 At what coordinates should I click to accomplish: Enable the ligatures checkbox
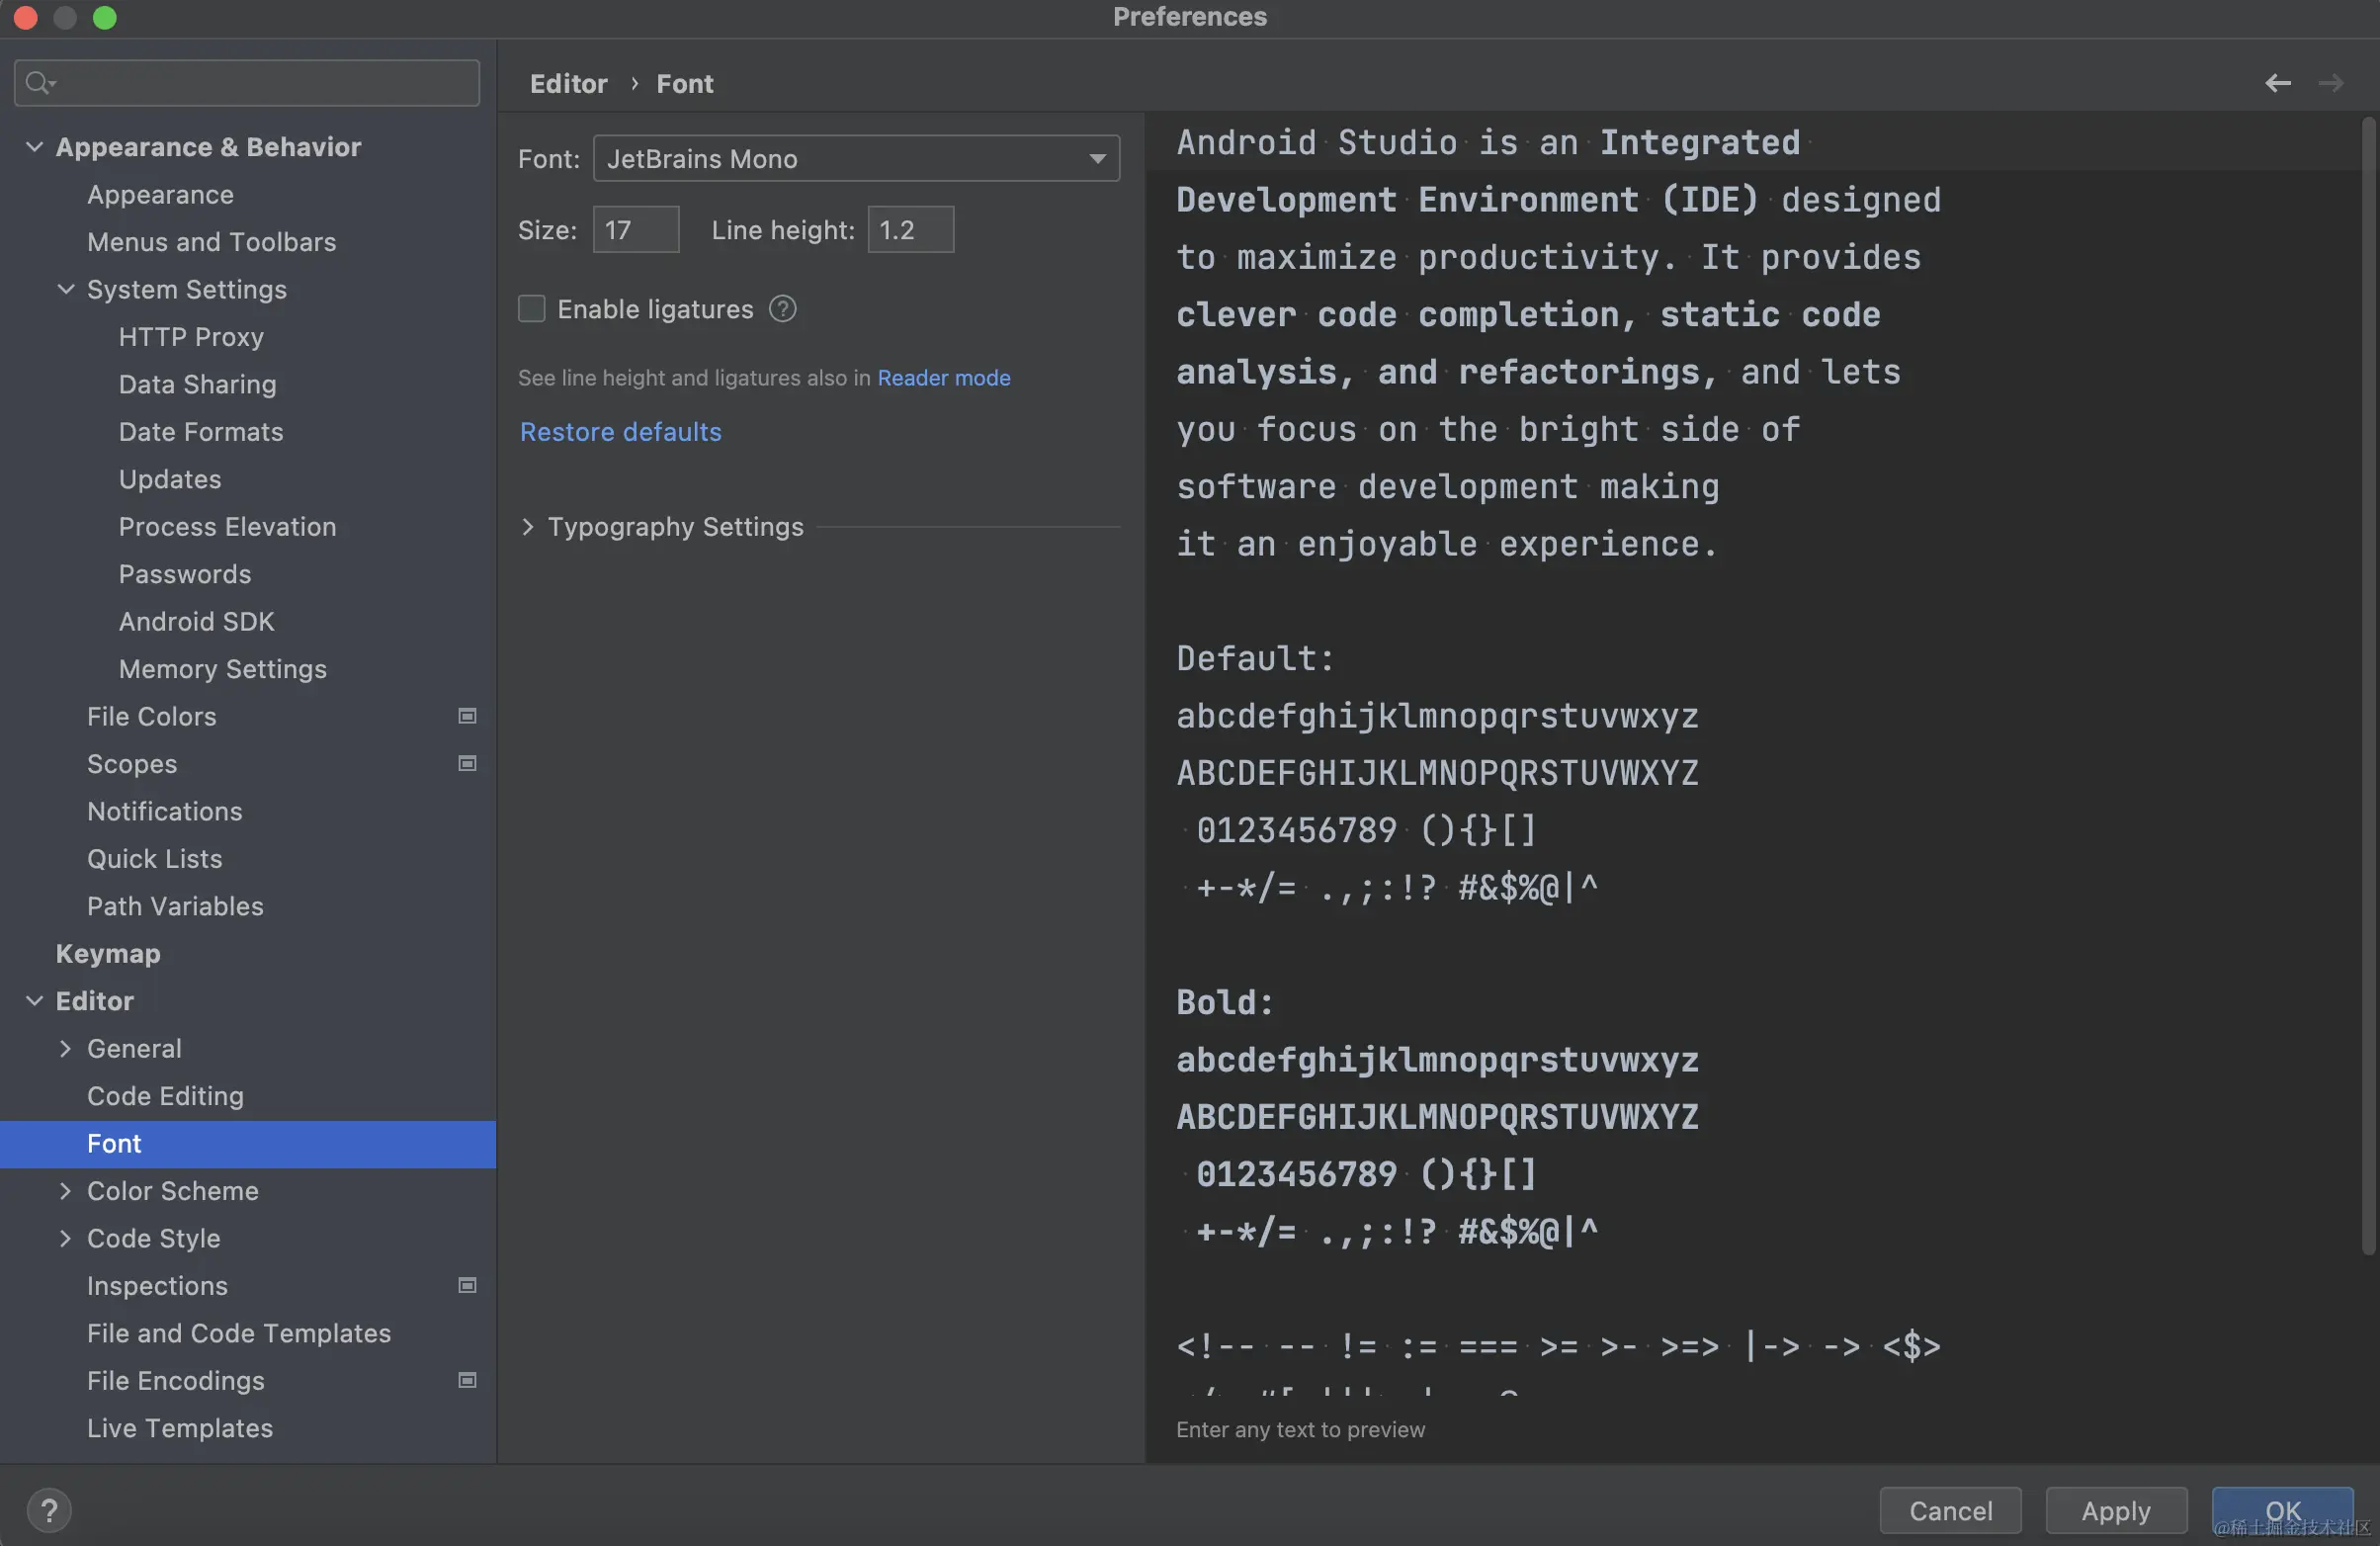(x=532, y=309)
